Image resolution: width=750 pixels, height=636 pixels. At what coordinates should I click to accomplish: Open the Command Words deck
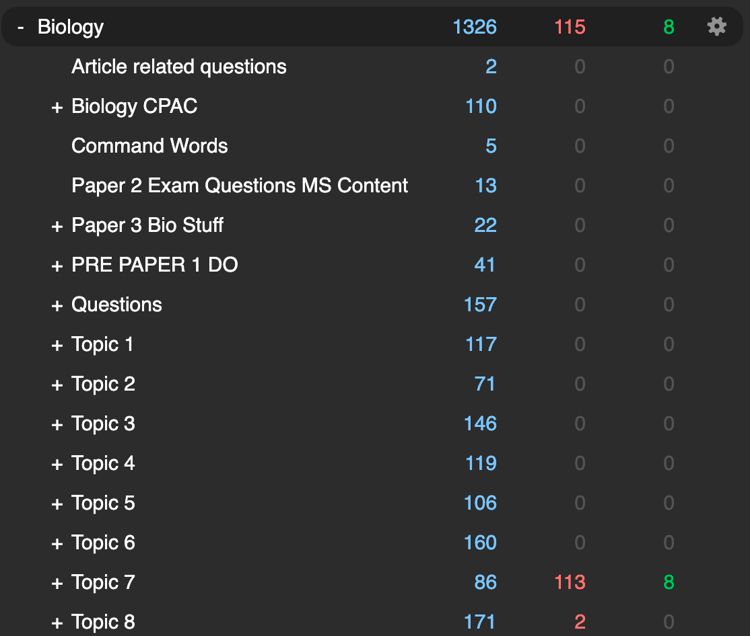point(149,146)
